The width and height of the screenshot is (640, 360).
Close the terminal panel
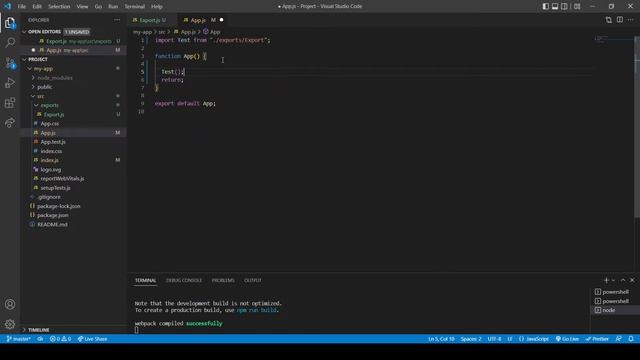tap(632, 280)
